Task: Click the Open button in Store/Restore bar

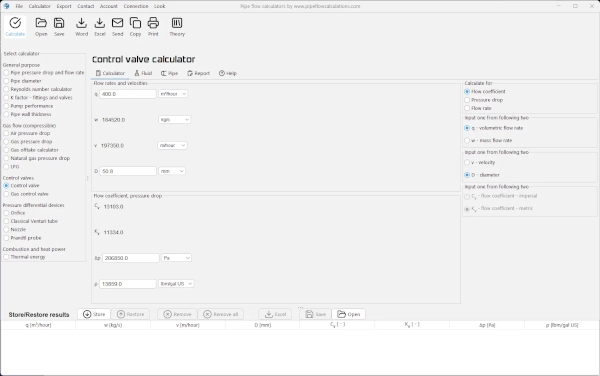Action: [x=348, y=314]
